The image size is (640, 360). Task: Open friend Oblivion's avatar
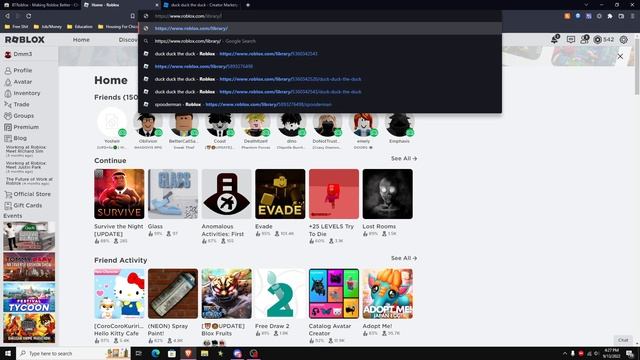(148, 124)
